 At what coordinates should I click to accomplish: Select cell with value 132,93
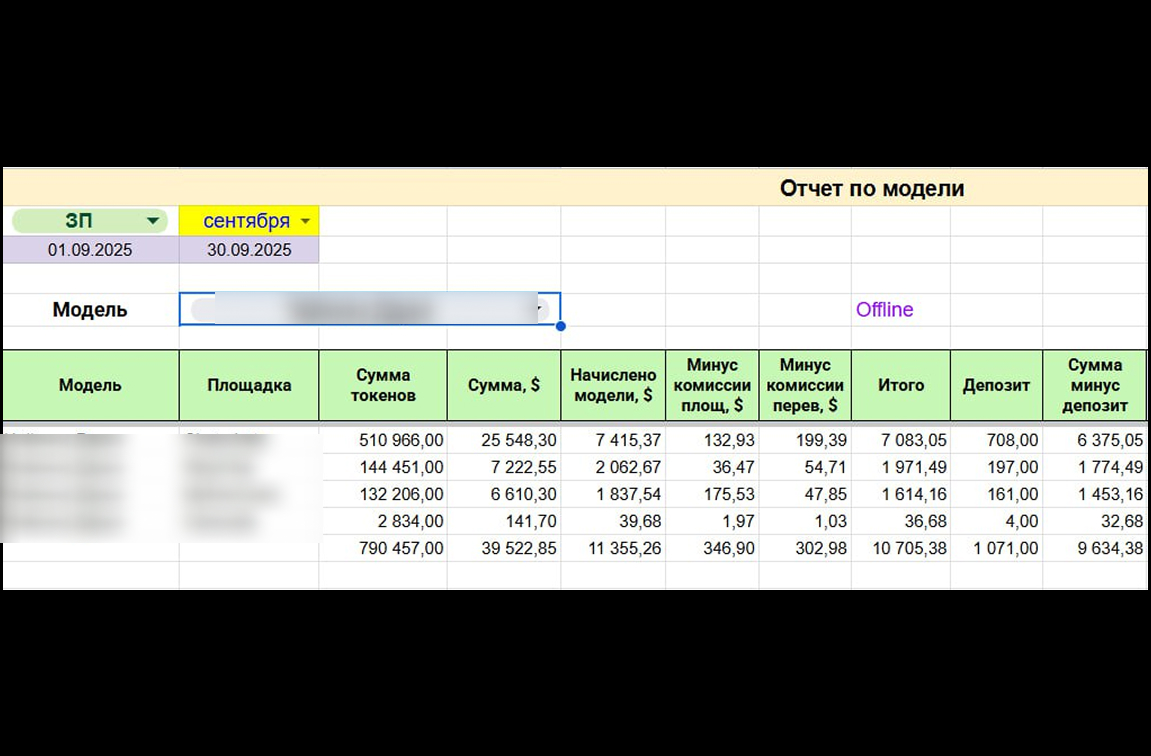tap(712, 440)
